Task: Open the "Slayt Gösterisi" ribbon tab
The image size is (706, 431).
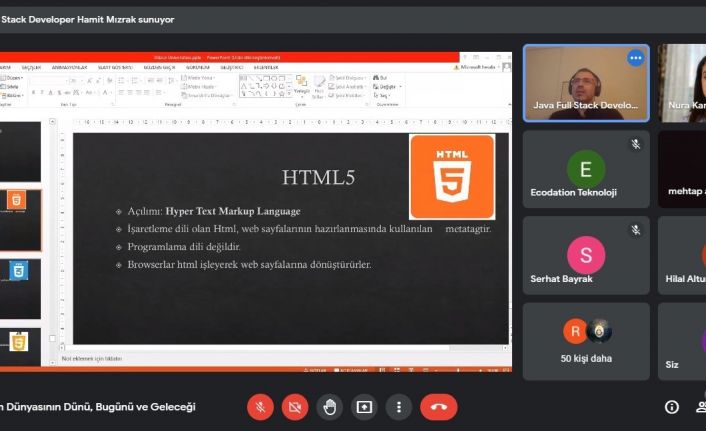Action: pyautogui.click(x=116, y=67)
